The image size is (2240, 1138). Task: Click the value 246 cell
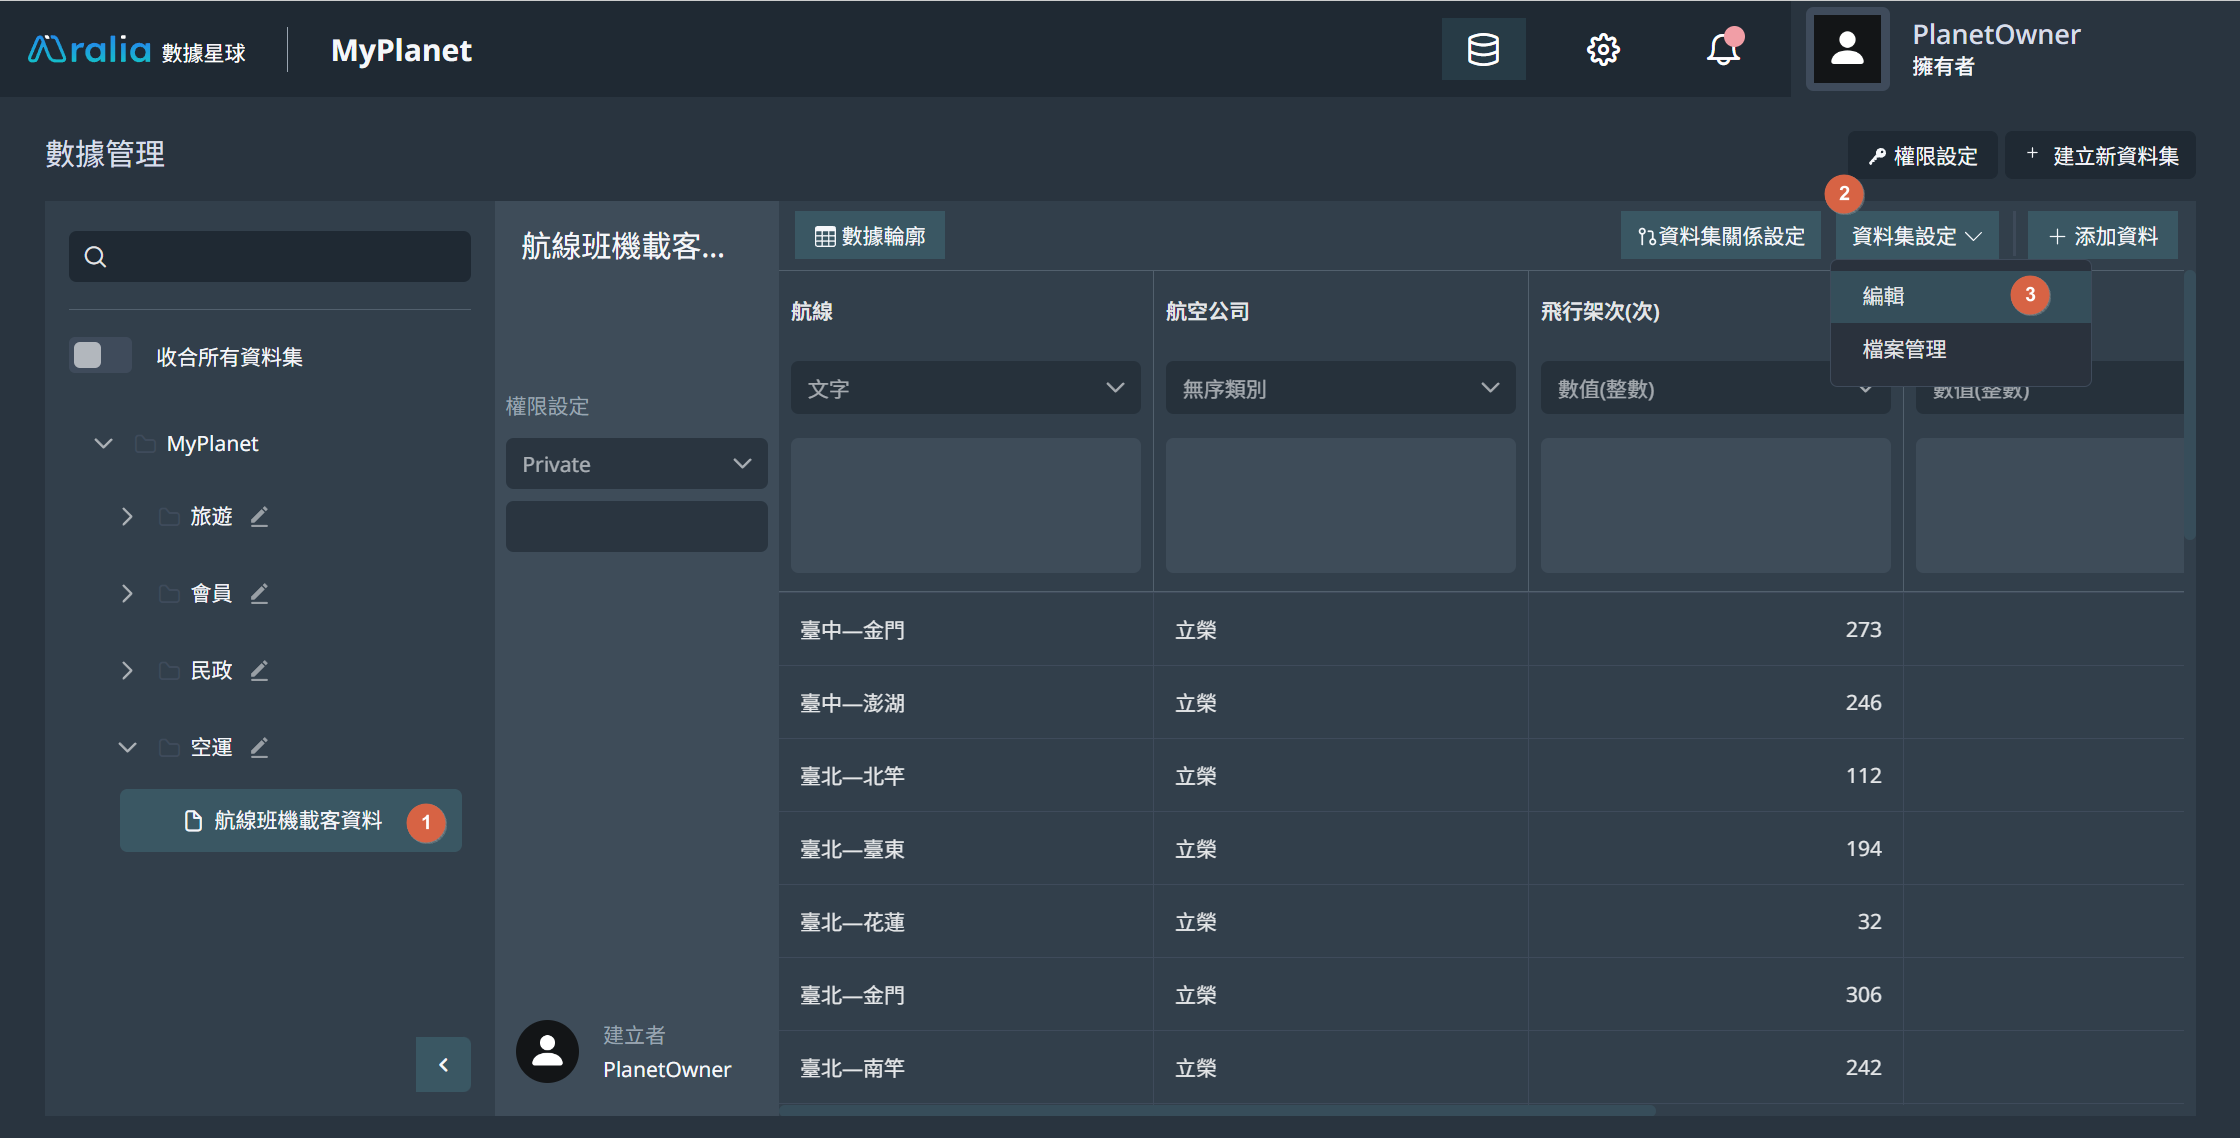pyautogui.click(x=1715, y=703)
